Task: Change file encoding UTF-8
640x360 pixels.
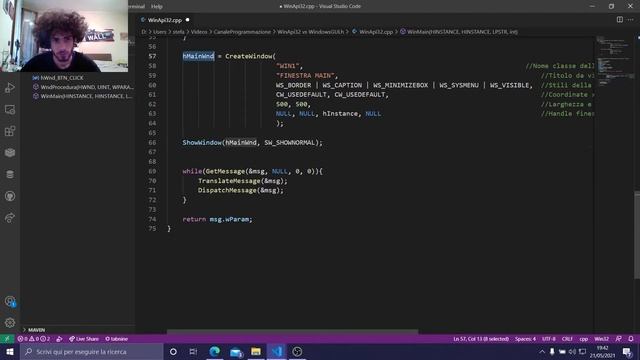Action: (549, 339)
